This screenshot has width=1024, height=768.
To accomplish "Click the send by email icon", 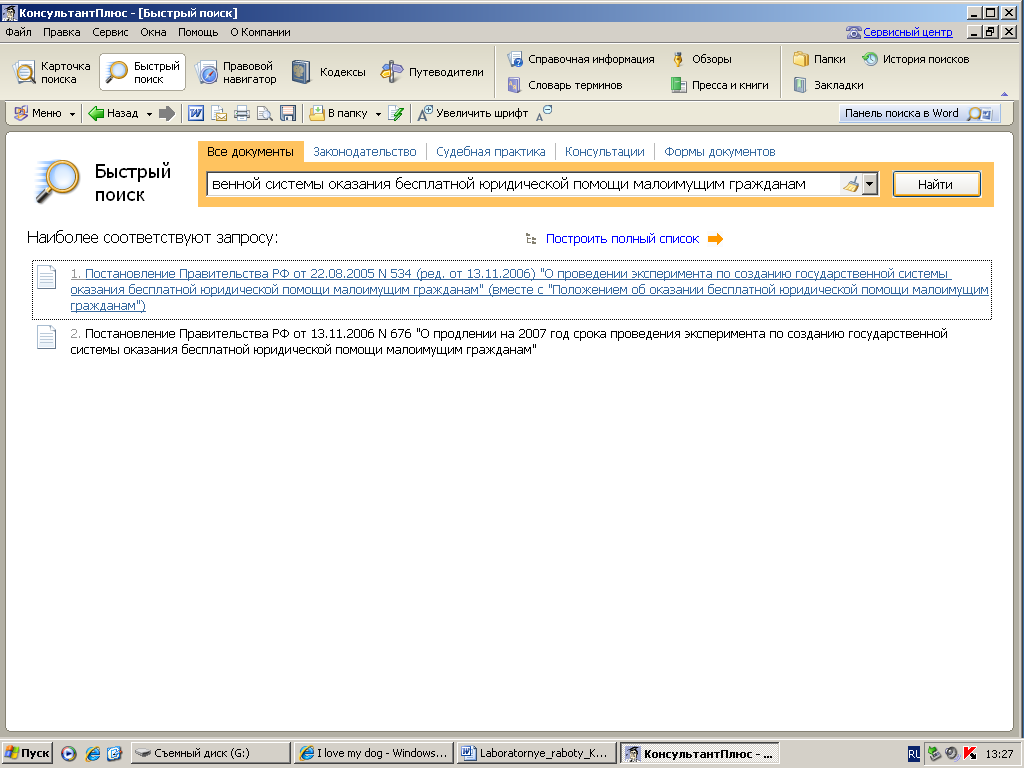I will click(x=219, y=113).
